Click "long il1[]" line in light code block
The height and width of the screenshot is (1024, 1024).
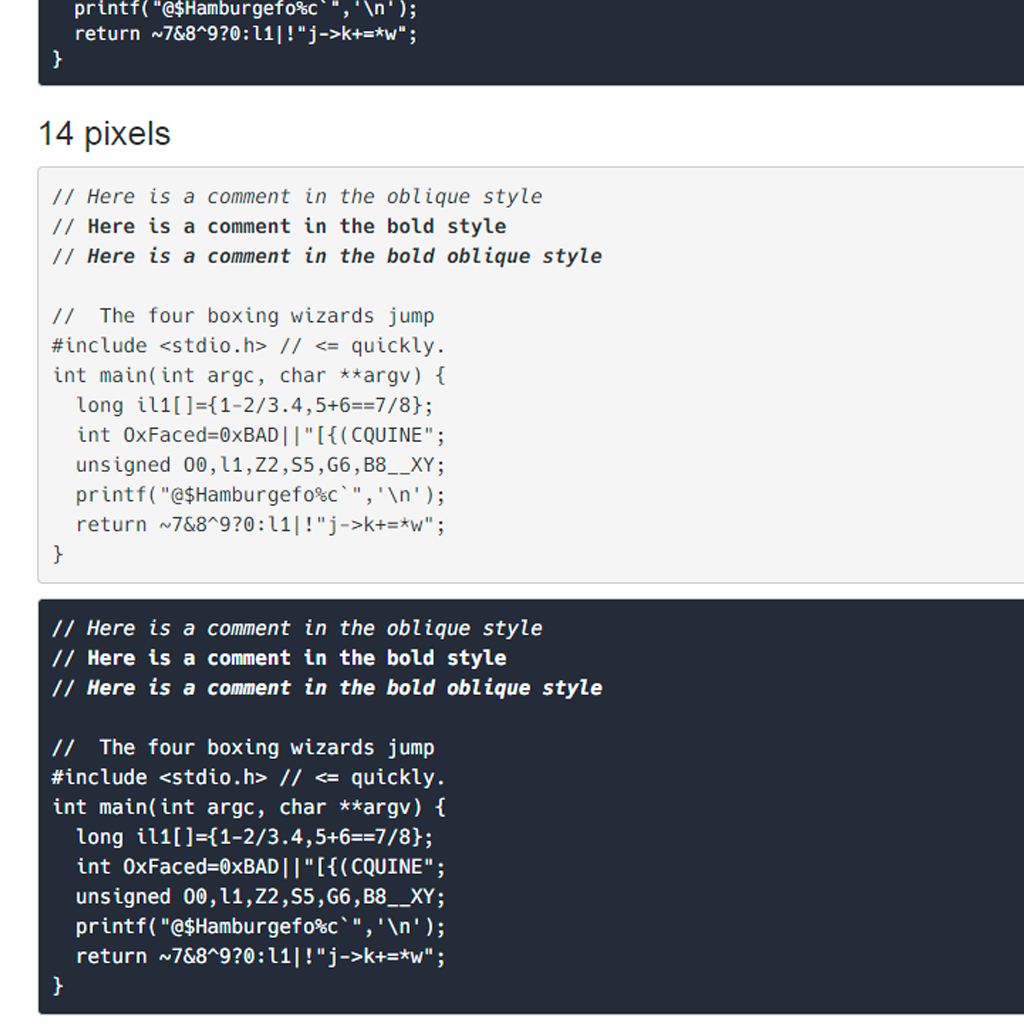coord(255,406)
